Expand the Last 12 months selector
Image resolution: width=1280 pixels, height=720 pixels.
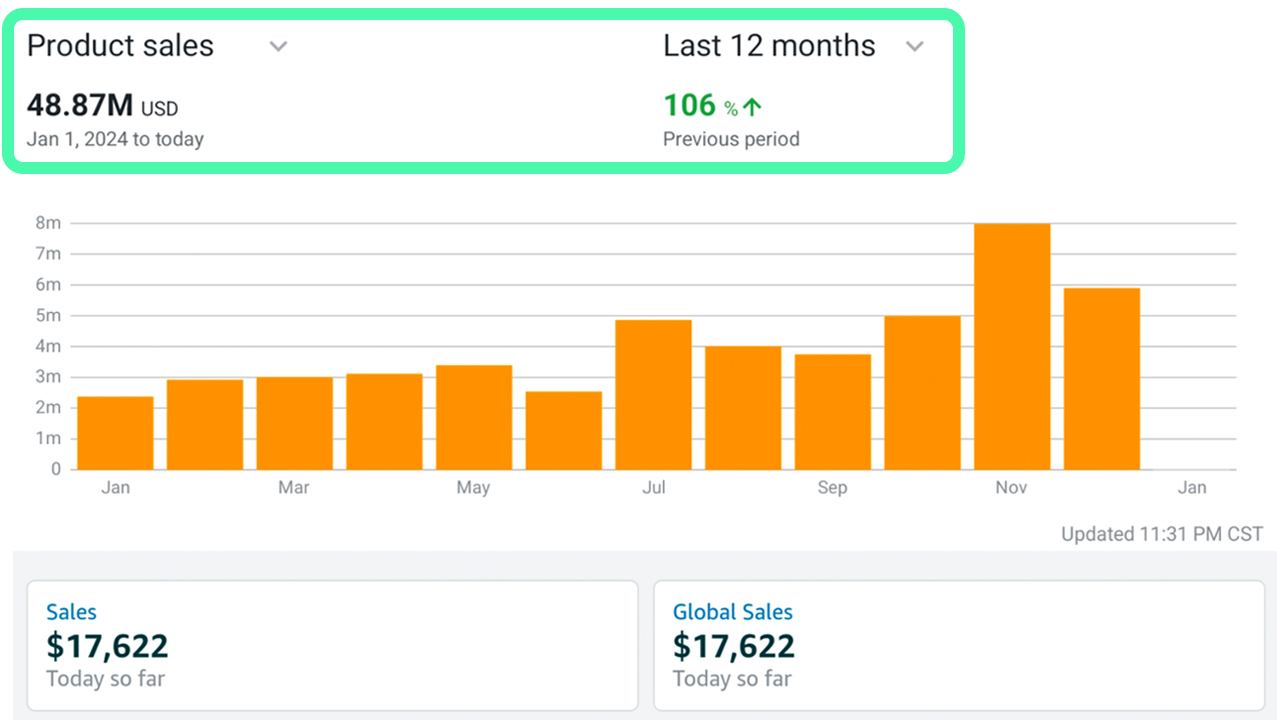(x=915, y=46)
